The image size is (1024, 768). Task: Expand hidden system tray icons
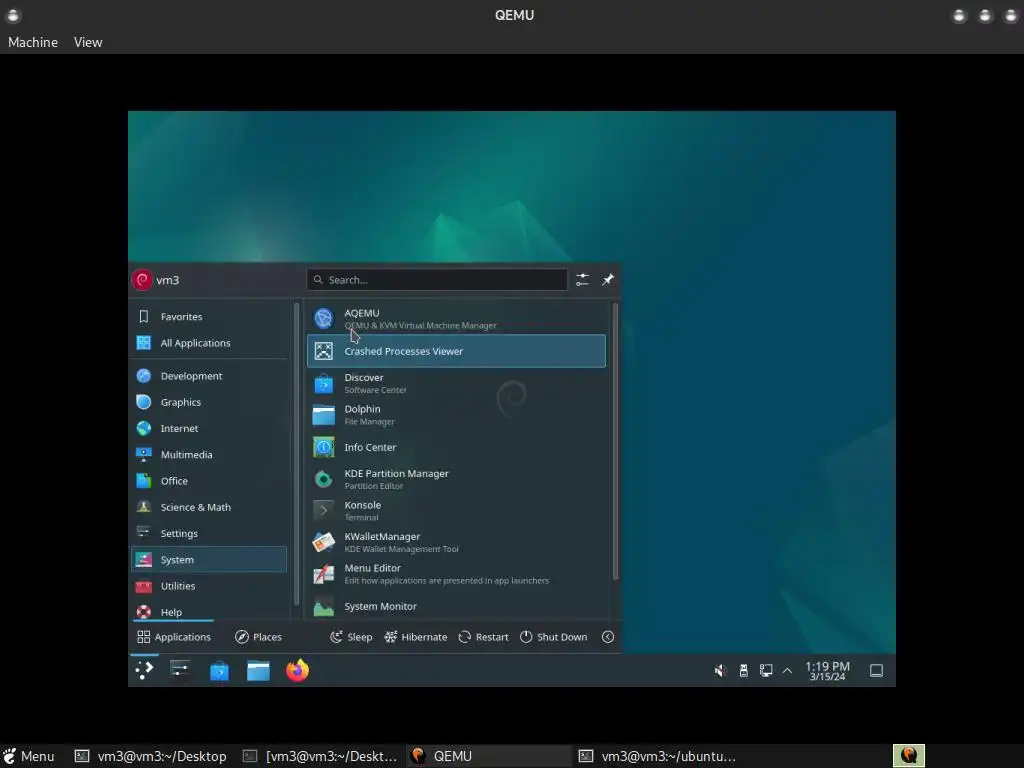point(788,671)
